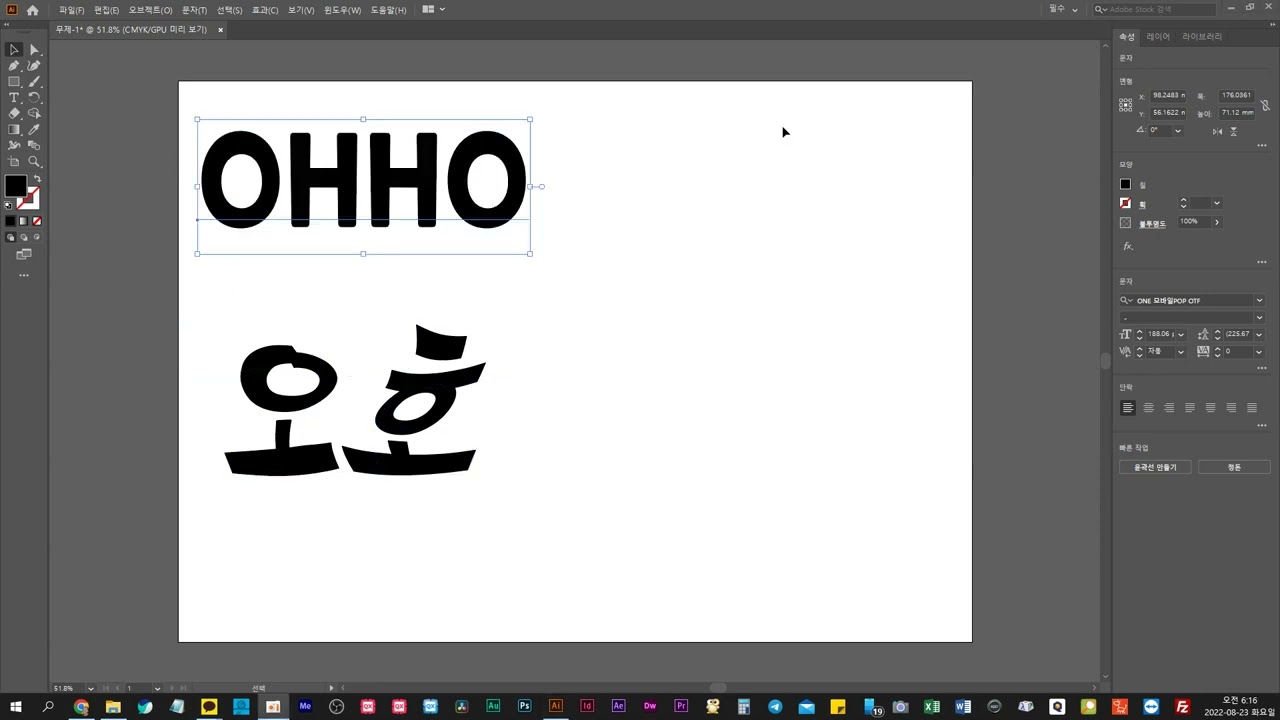Set Gradient fill mode in toolbar

point(23,221)
